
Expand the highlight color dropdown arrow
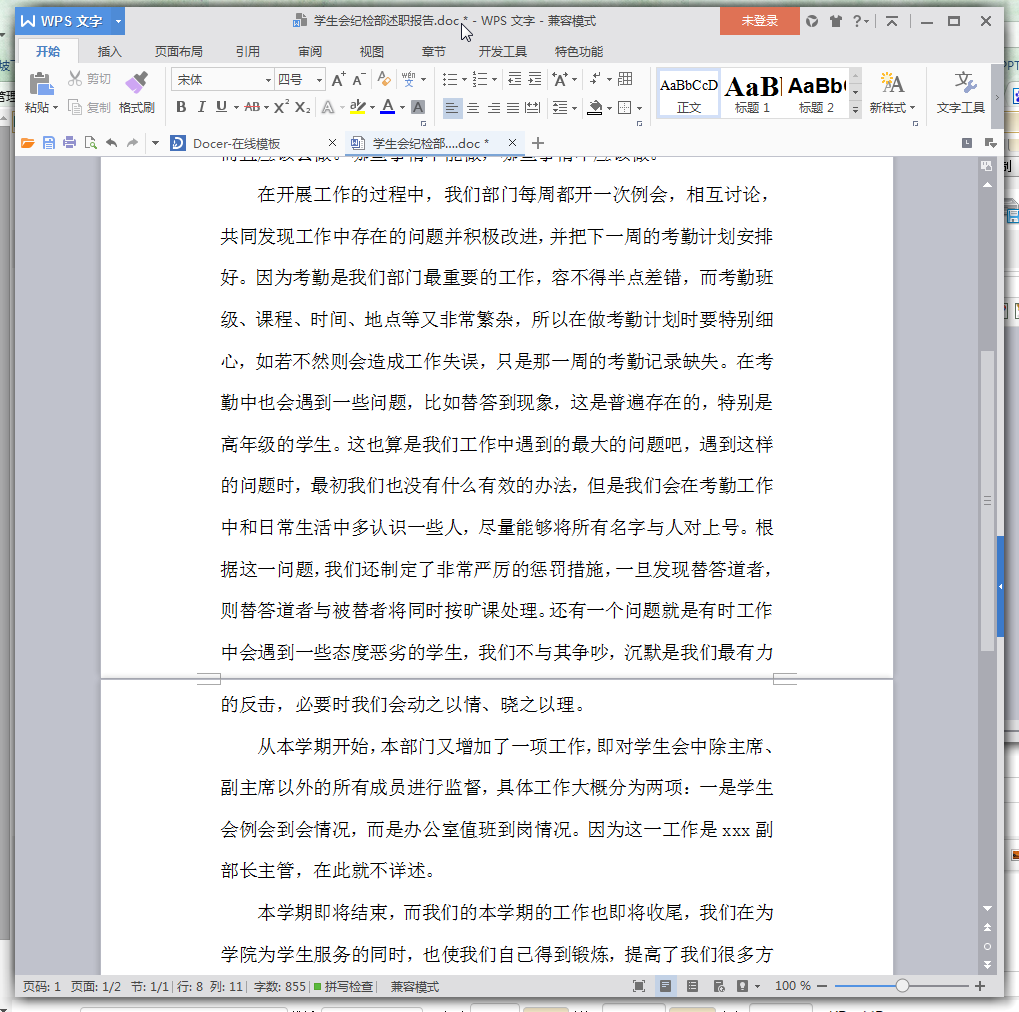(372, 107)
